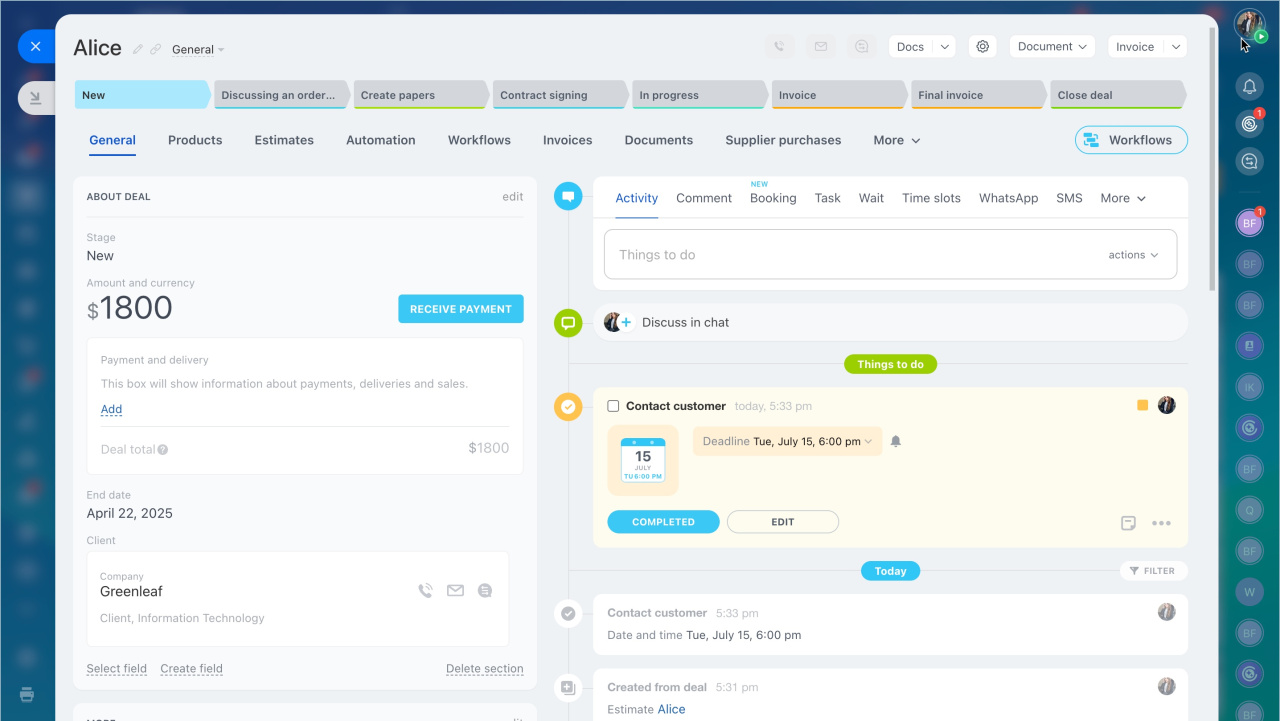Select the Comment tab in timeline
Screen dimensions: 1280x721
(x=704, y=198)
